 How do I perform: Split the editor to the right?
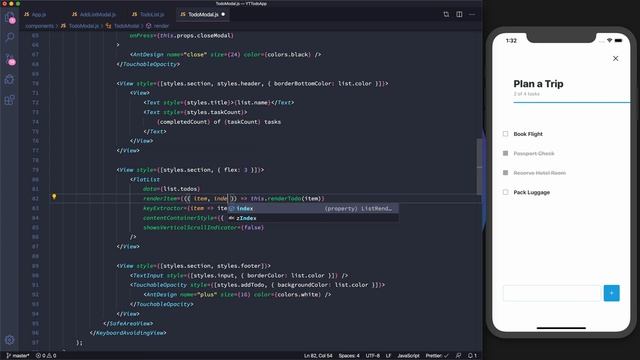click(459, 14)
